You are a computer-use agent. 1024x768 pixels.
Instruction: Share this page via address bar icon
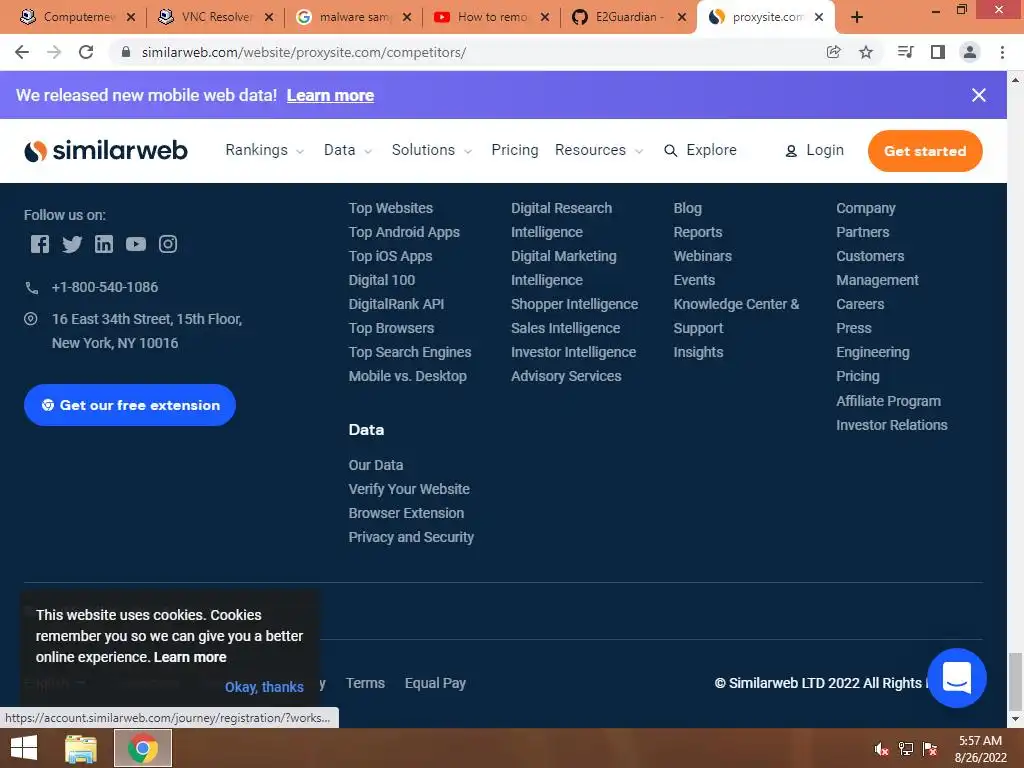[x=833, y=52]
